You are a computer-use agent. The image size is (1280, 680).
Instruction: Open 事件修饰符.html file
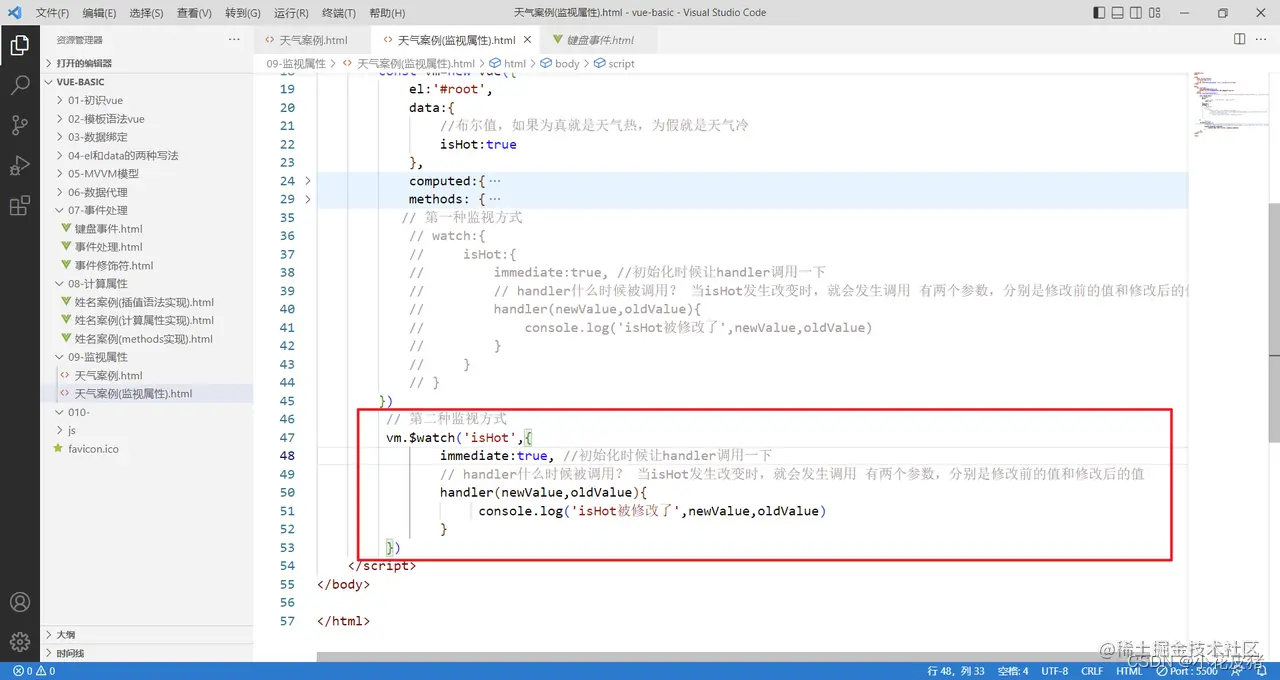pos(146,265)
